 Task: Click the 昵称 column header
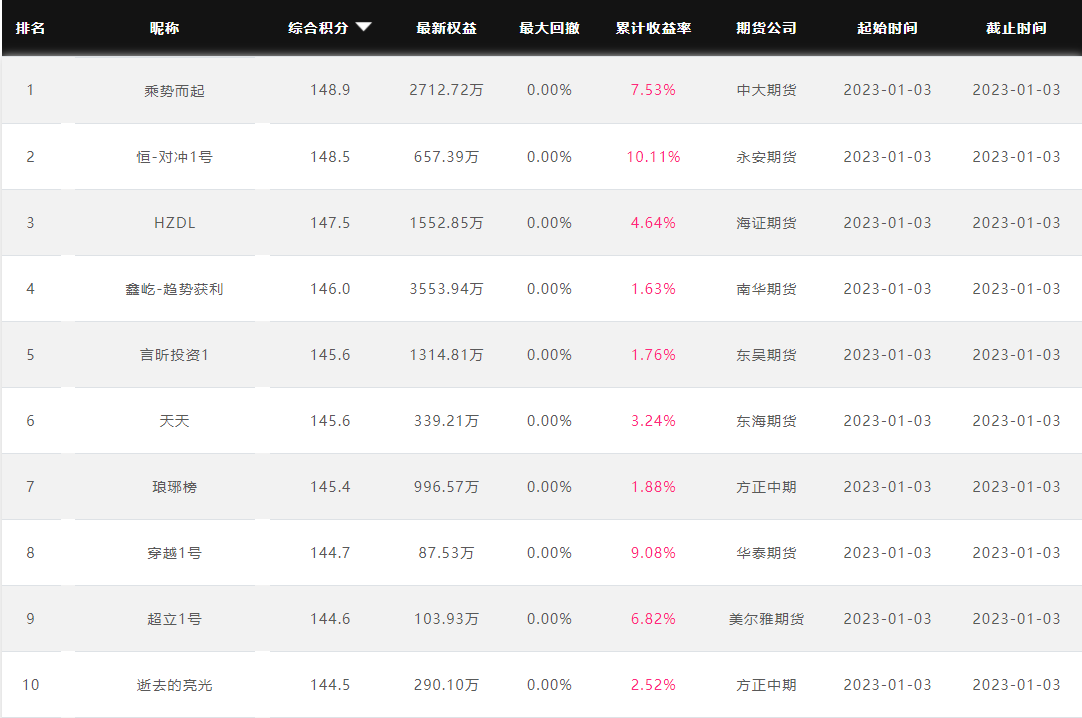[164, 28]
